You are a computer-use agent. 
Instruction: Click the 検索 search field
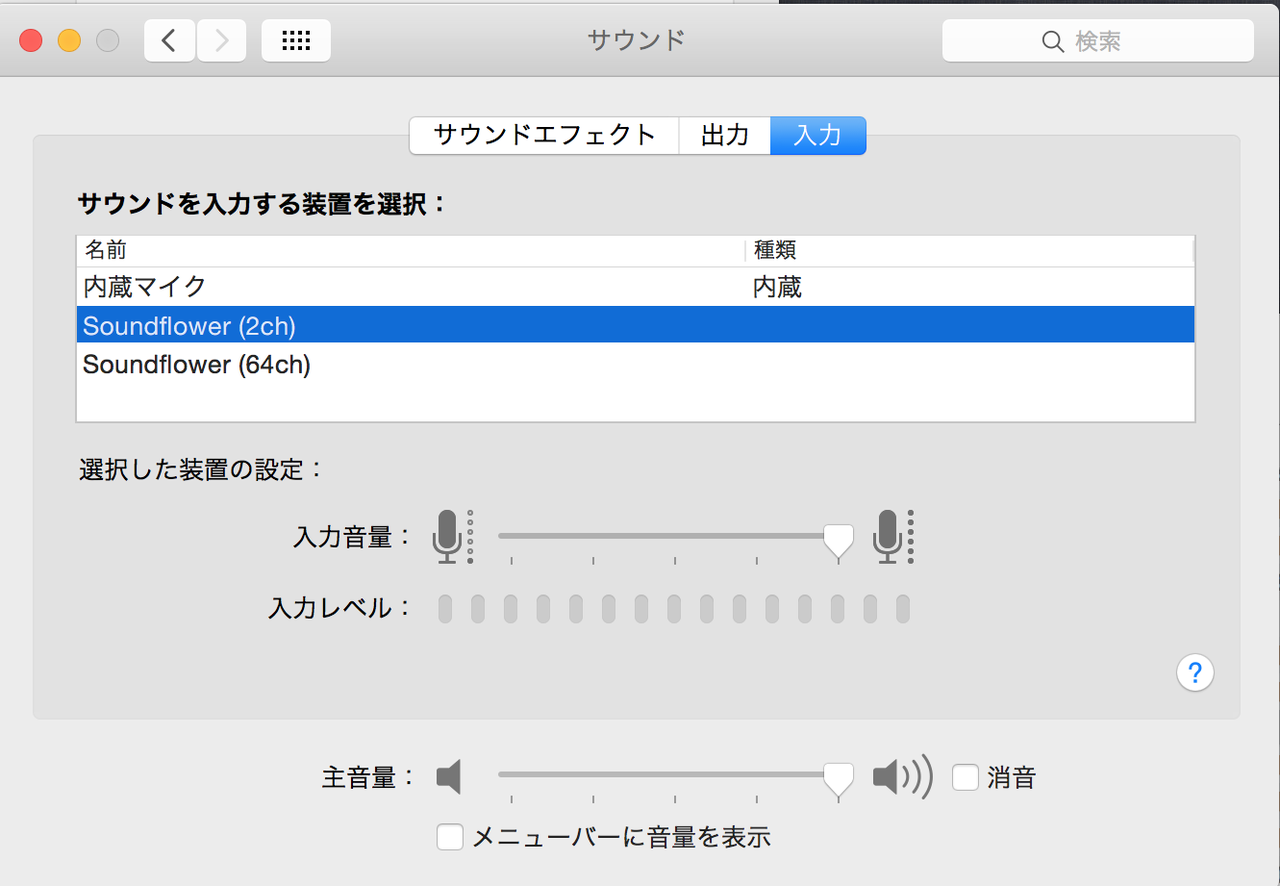point(1098,42)
